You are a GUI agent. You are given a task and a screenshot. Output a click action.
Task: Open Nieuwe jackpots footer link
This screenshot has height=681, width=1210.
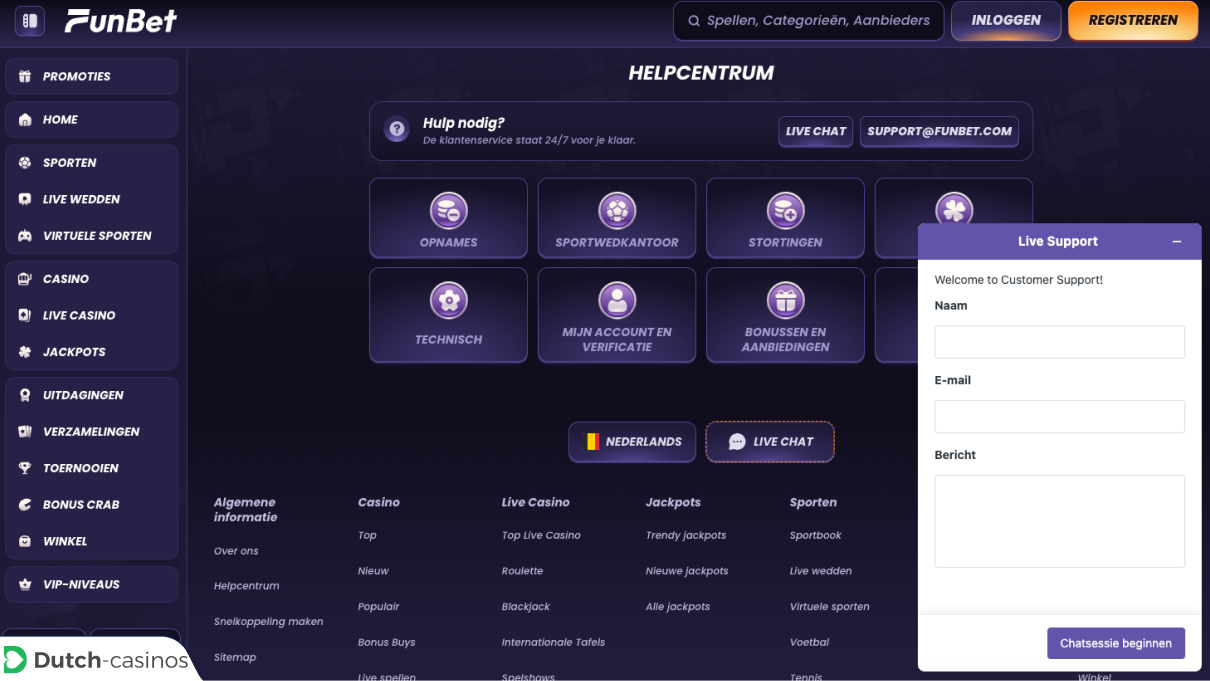(687, 571)
